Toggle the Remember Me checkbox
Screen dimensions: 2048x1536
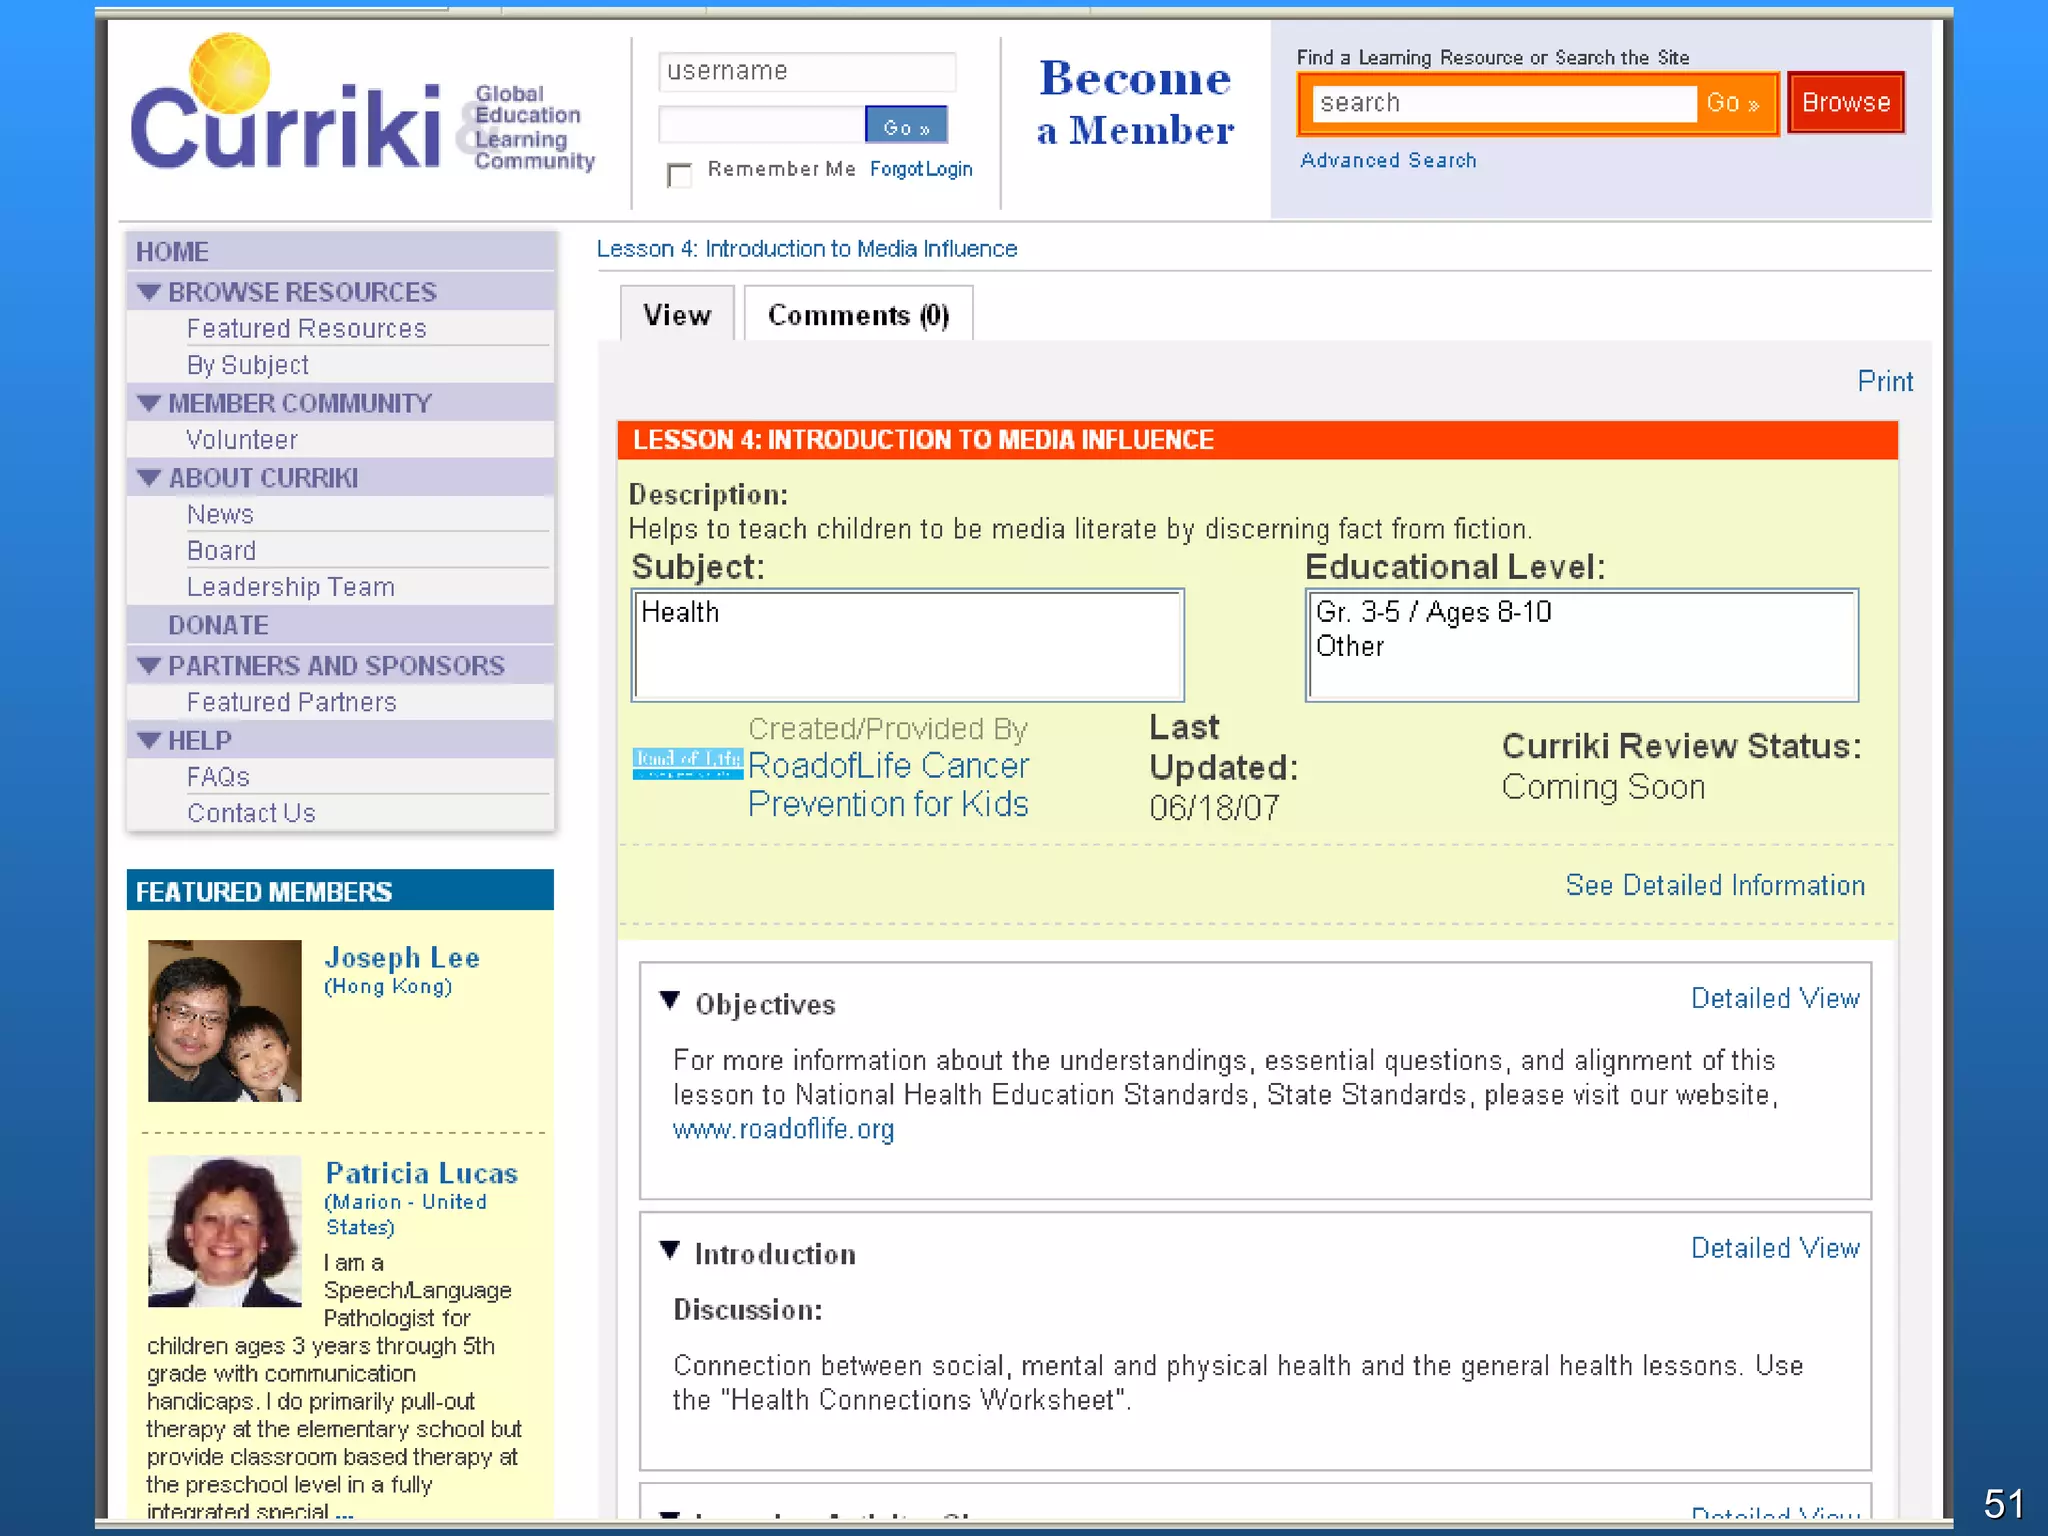(x=679, y=175)
